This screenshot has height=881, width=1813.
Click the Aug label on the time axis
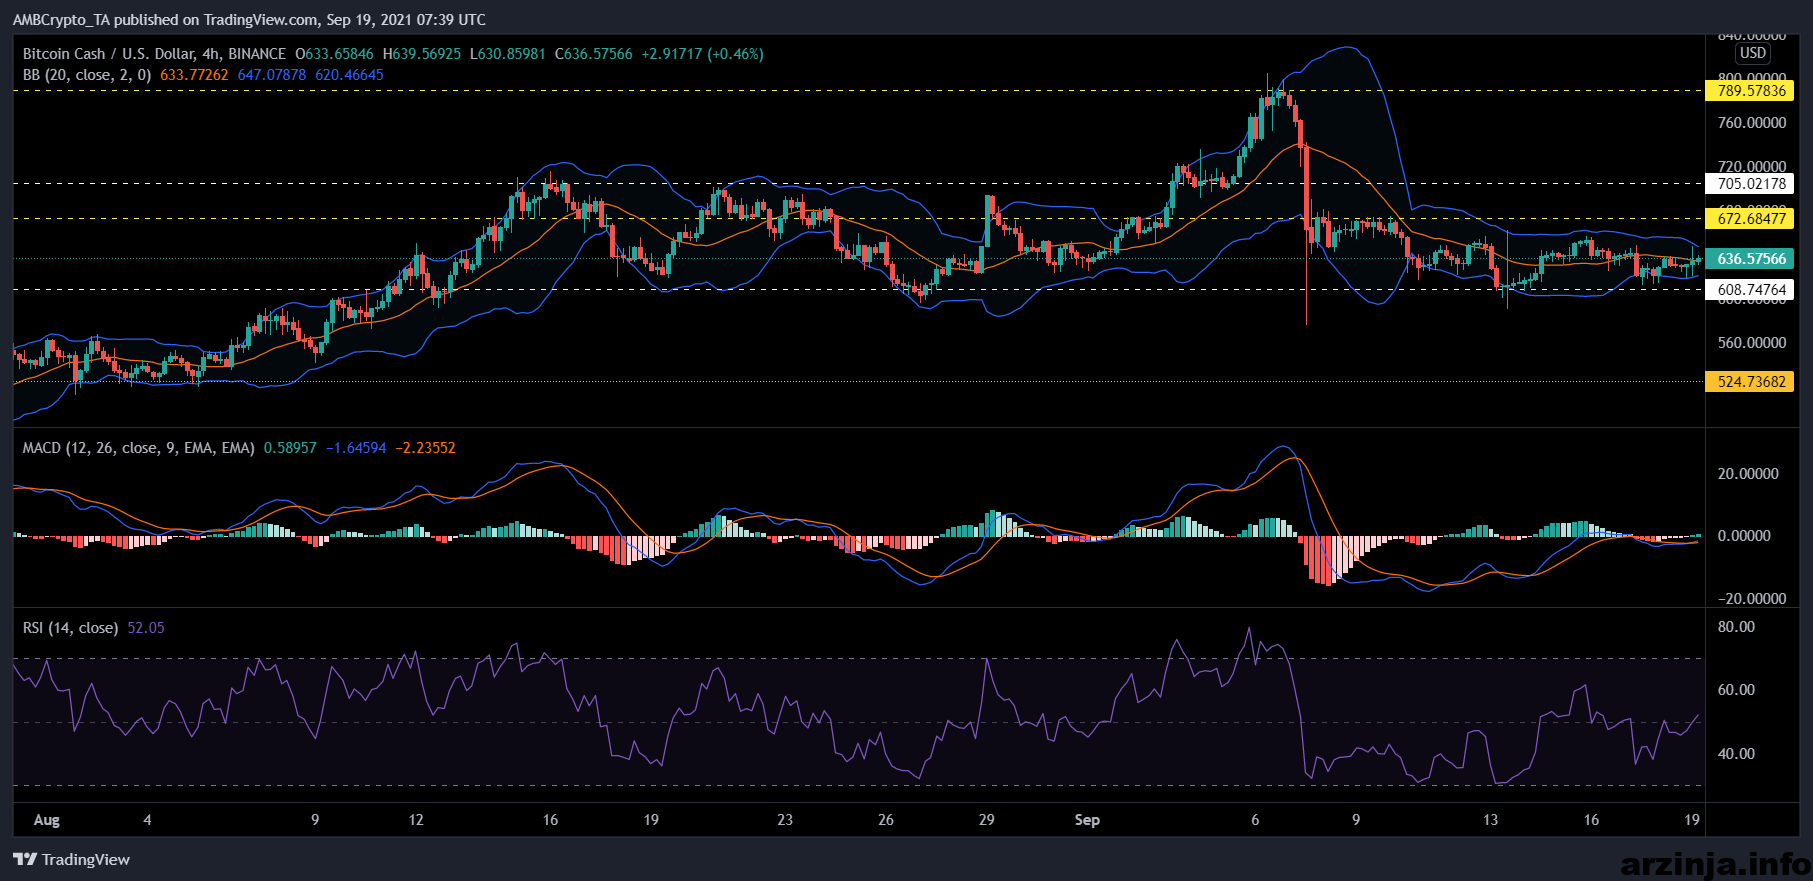click(x=47, y=820)
